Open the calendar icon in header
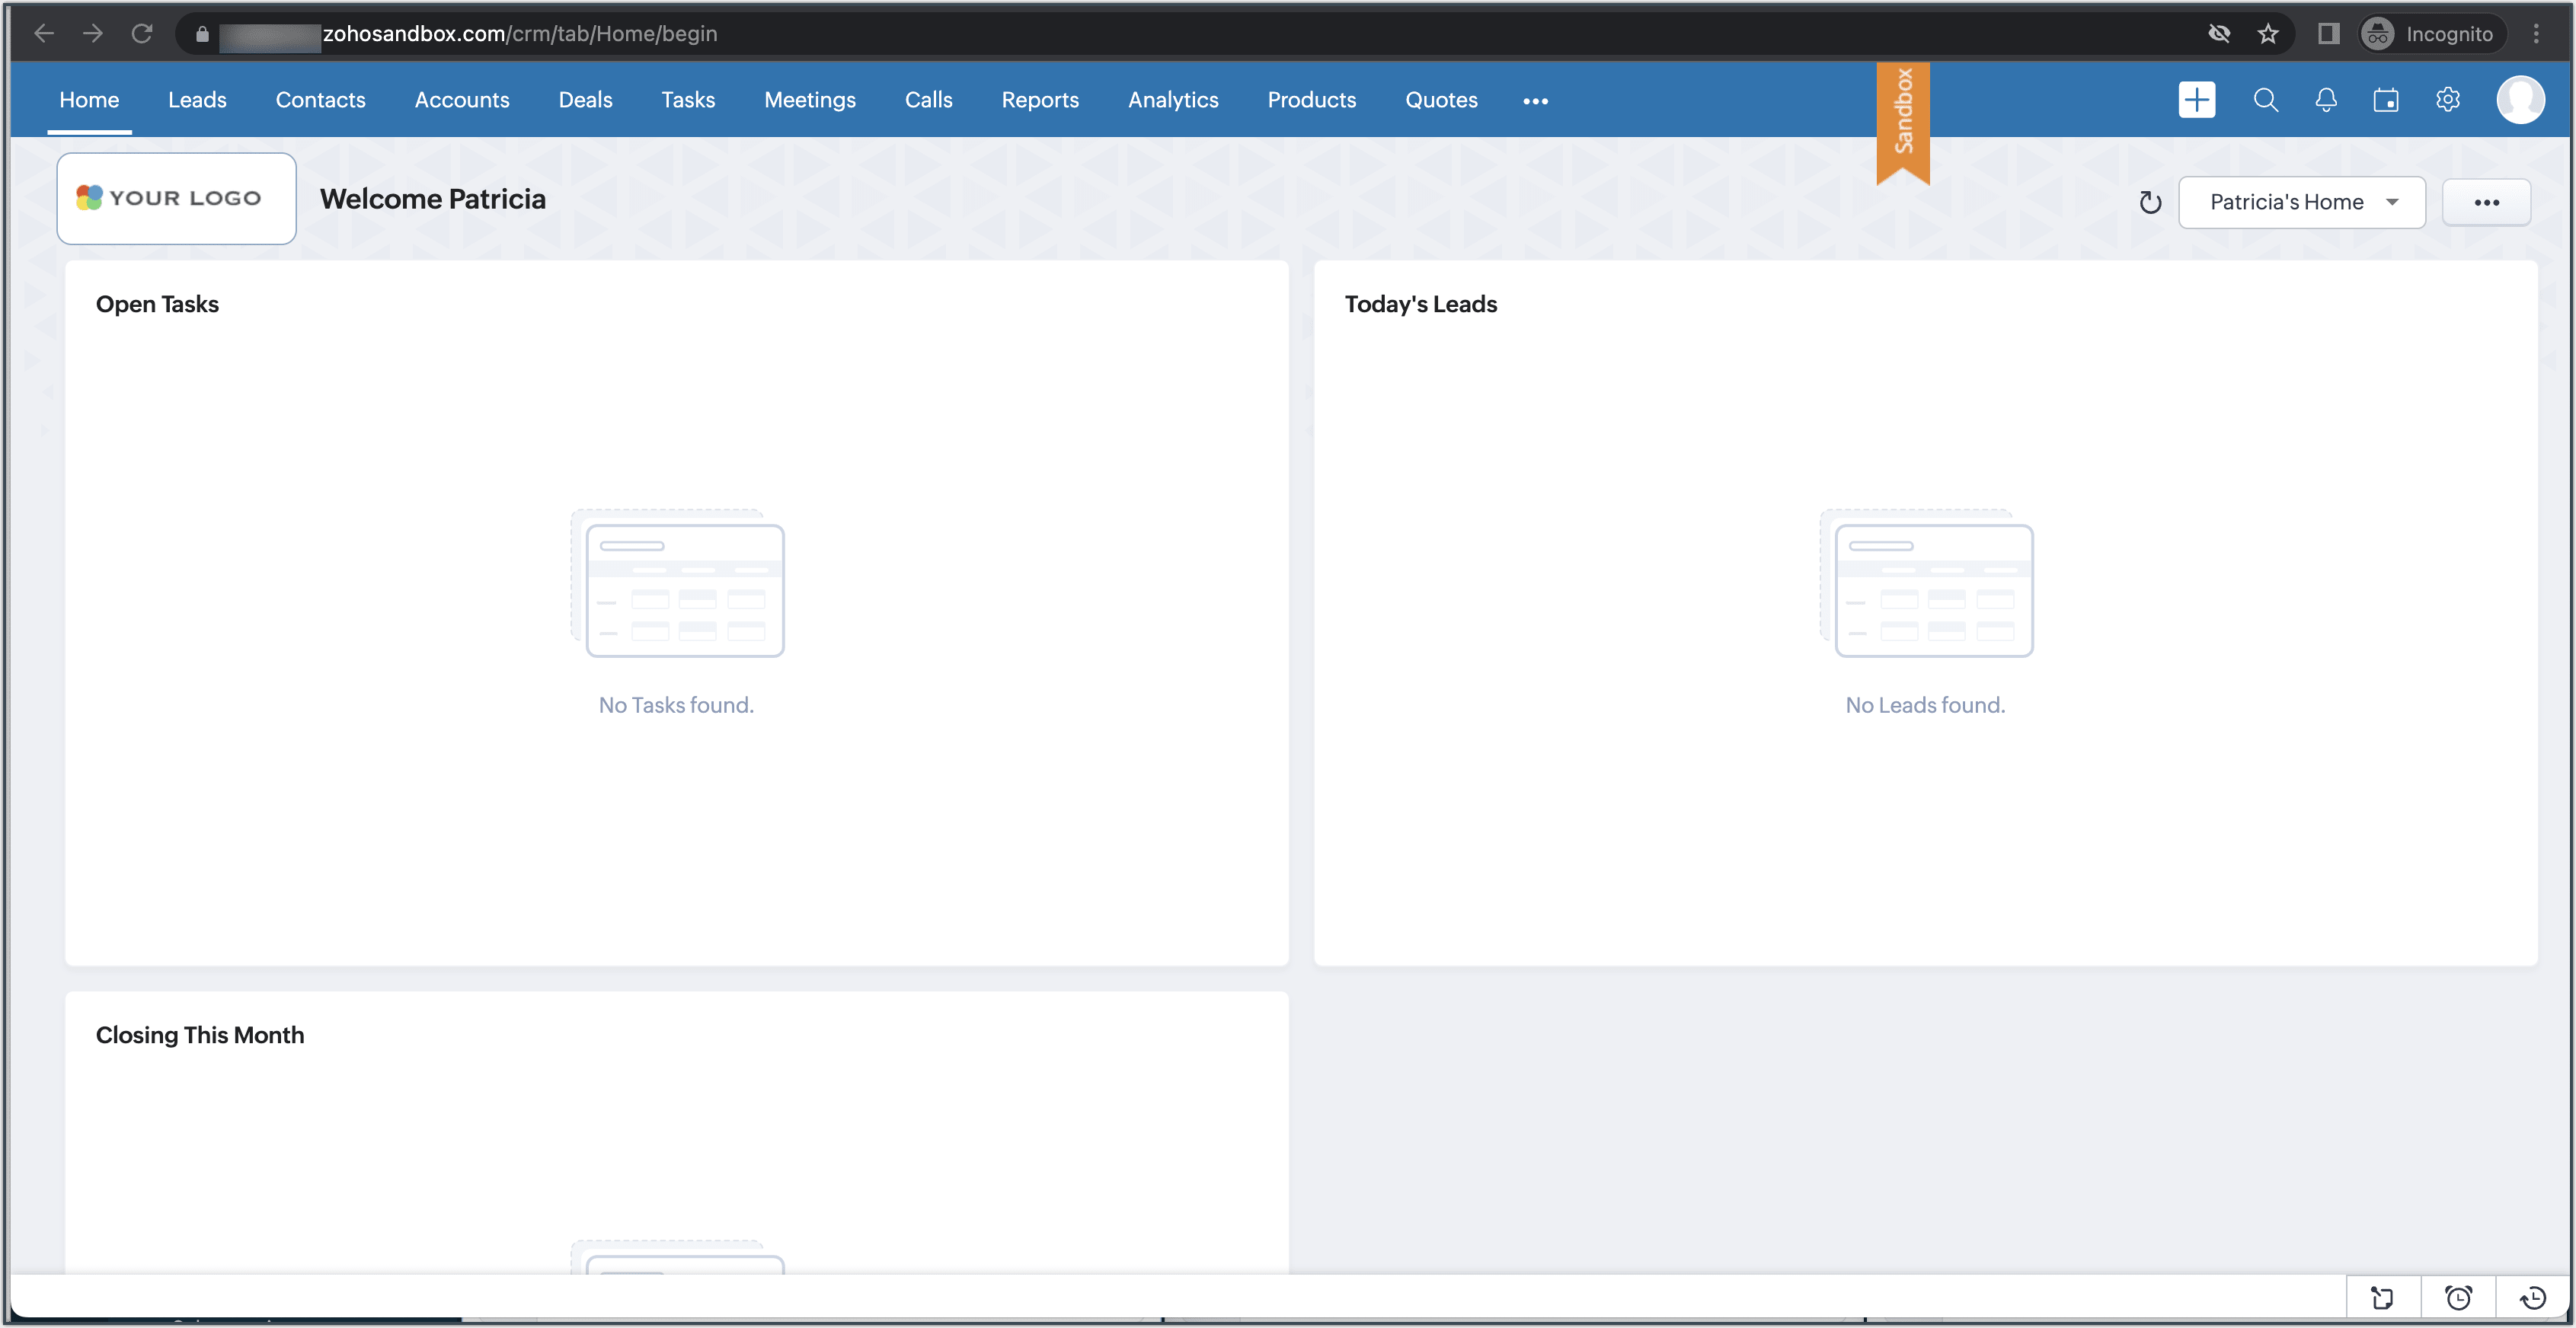This screenshot has width=2576, height=1328. click(2386, 100)
